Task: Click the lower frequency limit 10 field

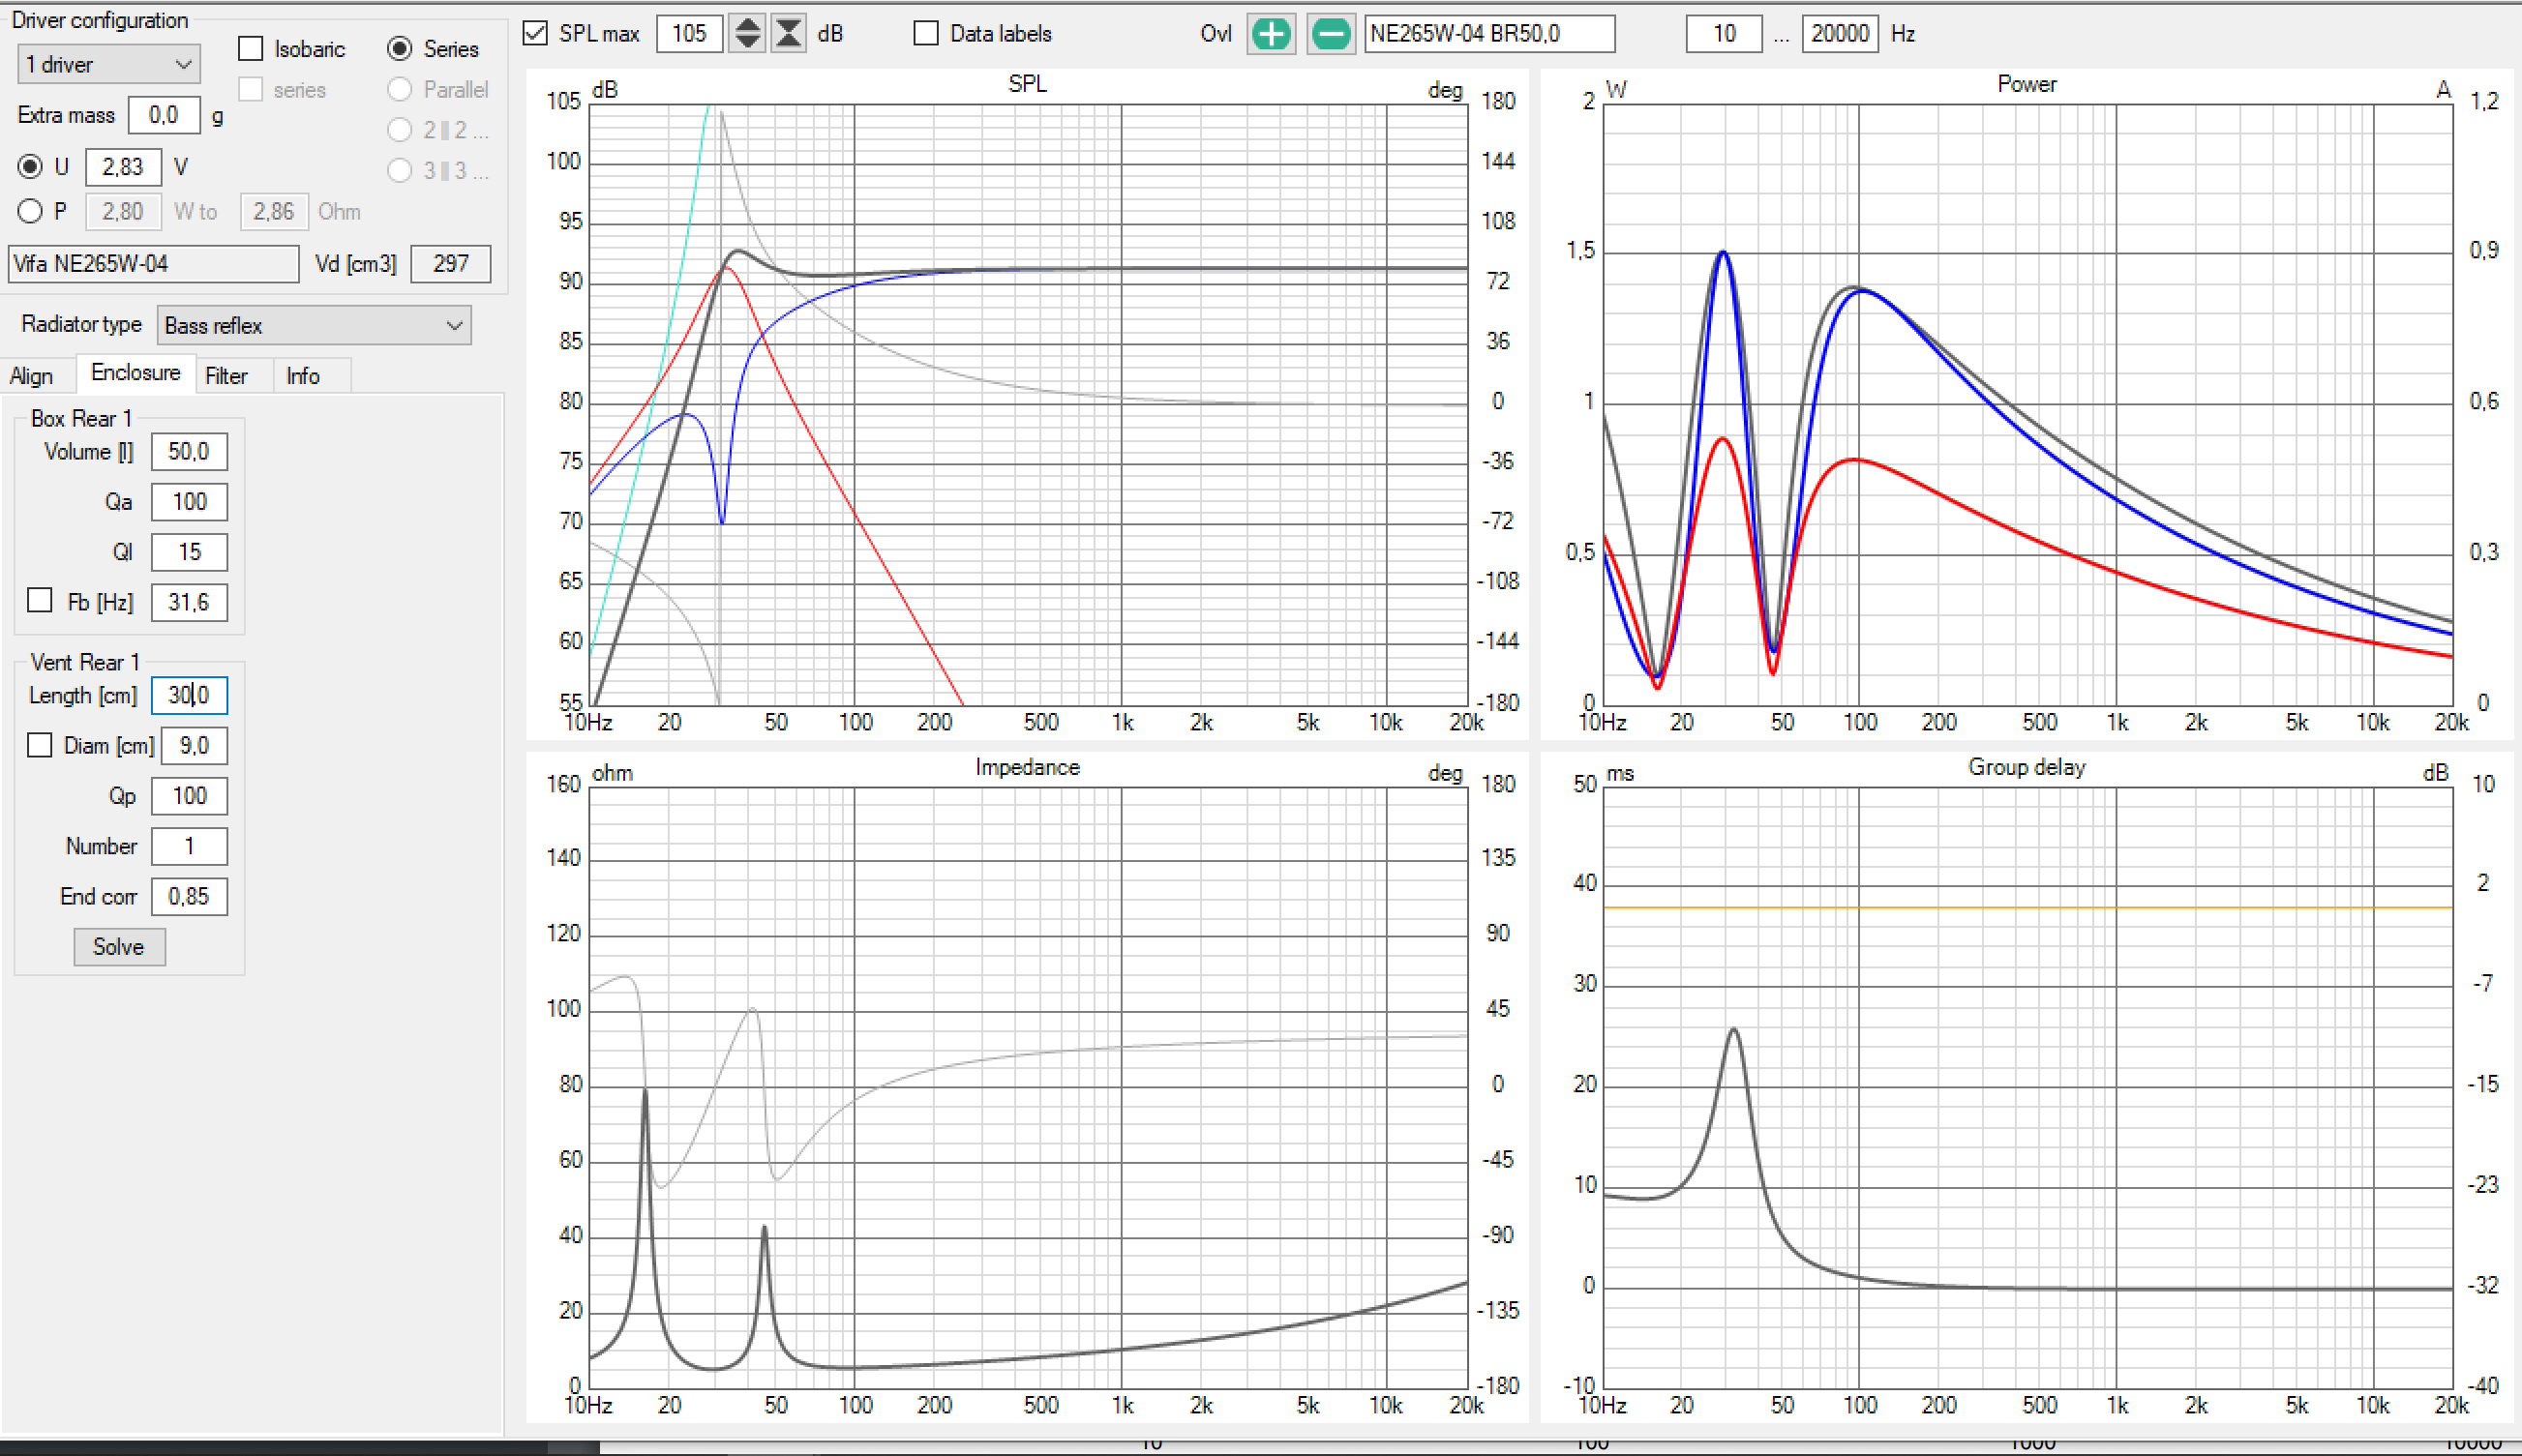Action: pos(1723,34)
